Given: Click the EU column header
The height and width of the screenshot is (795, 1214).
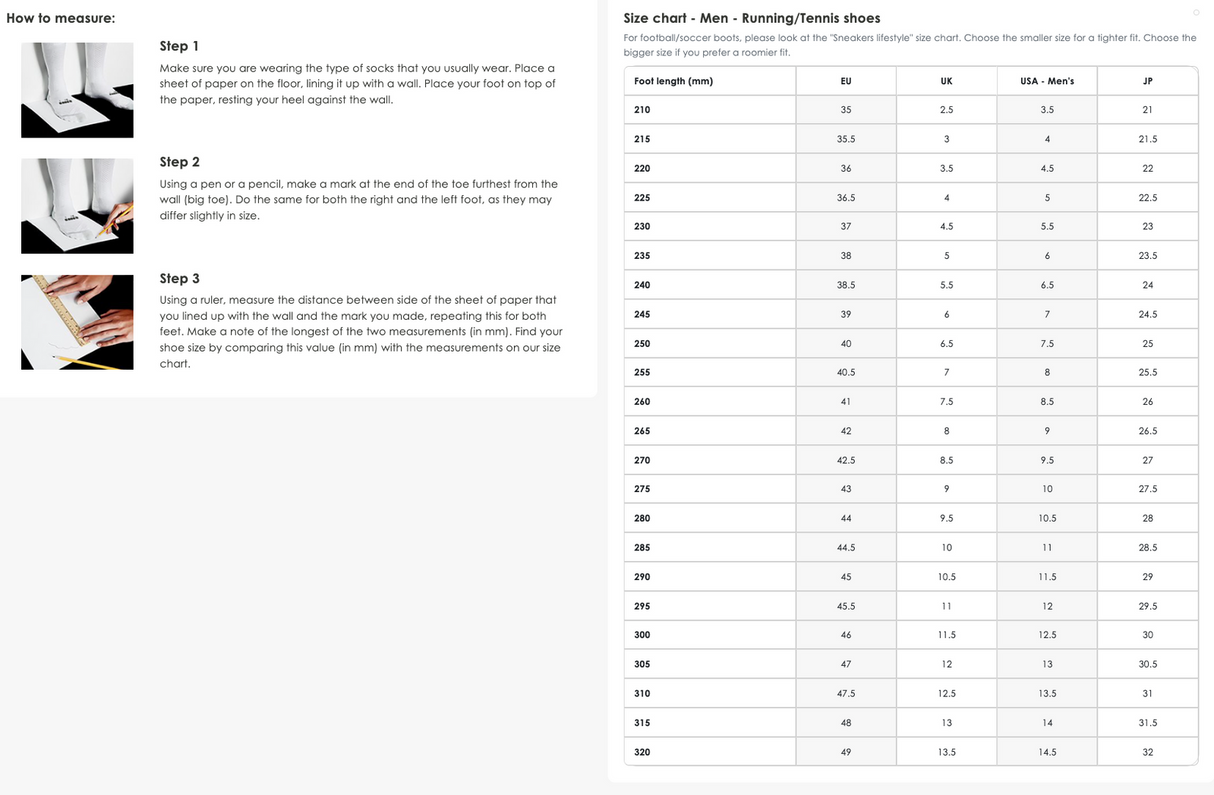Looking at the screenshot, I should click(846, 81).
